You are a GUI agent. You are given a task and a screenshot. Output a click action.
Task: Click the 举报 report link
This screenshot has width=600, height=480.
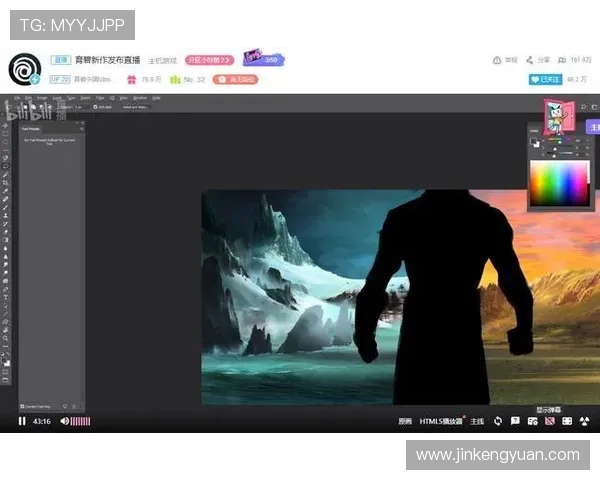[x=510, y=60]
